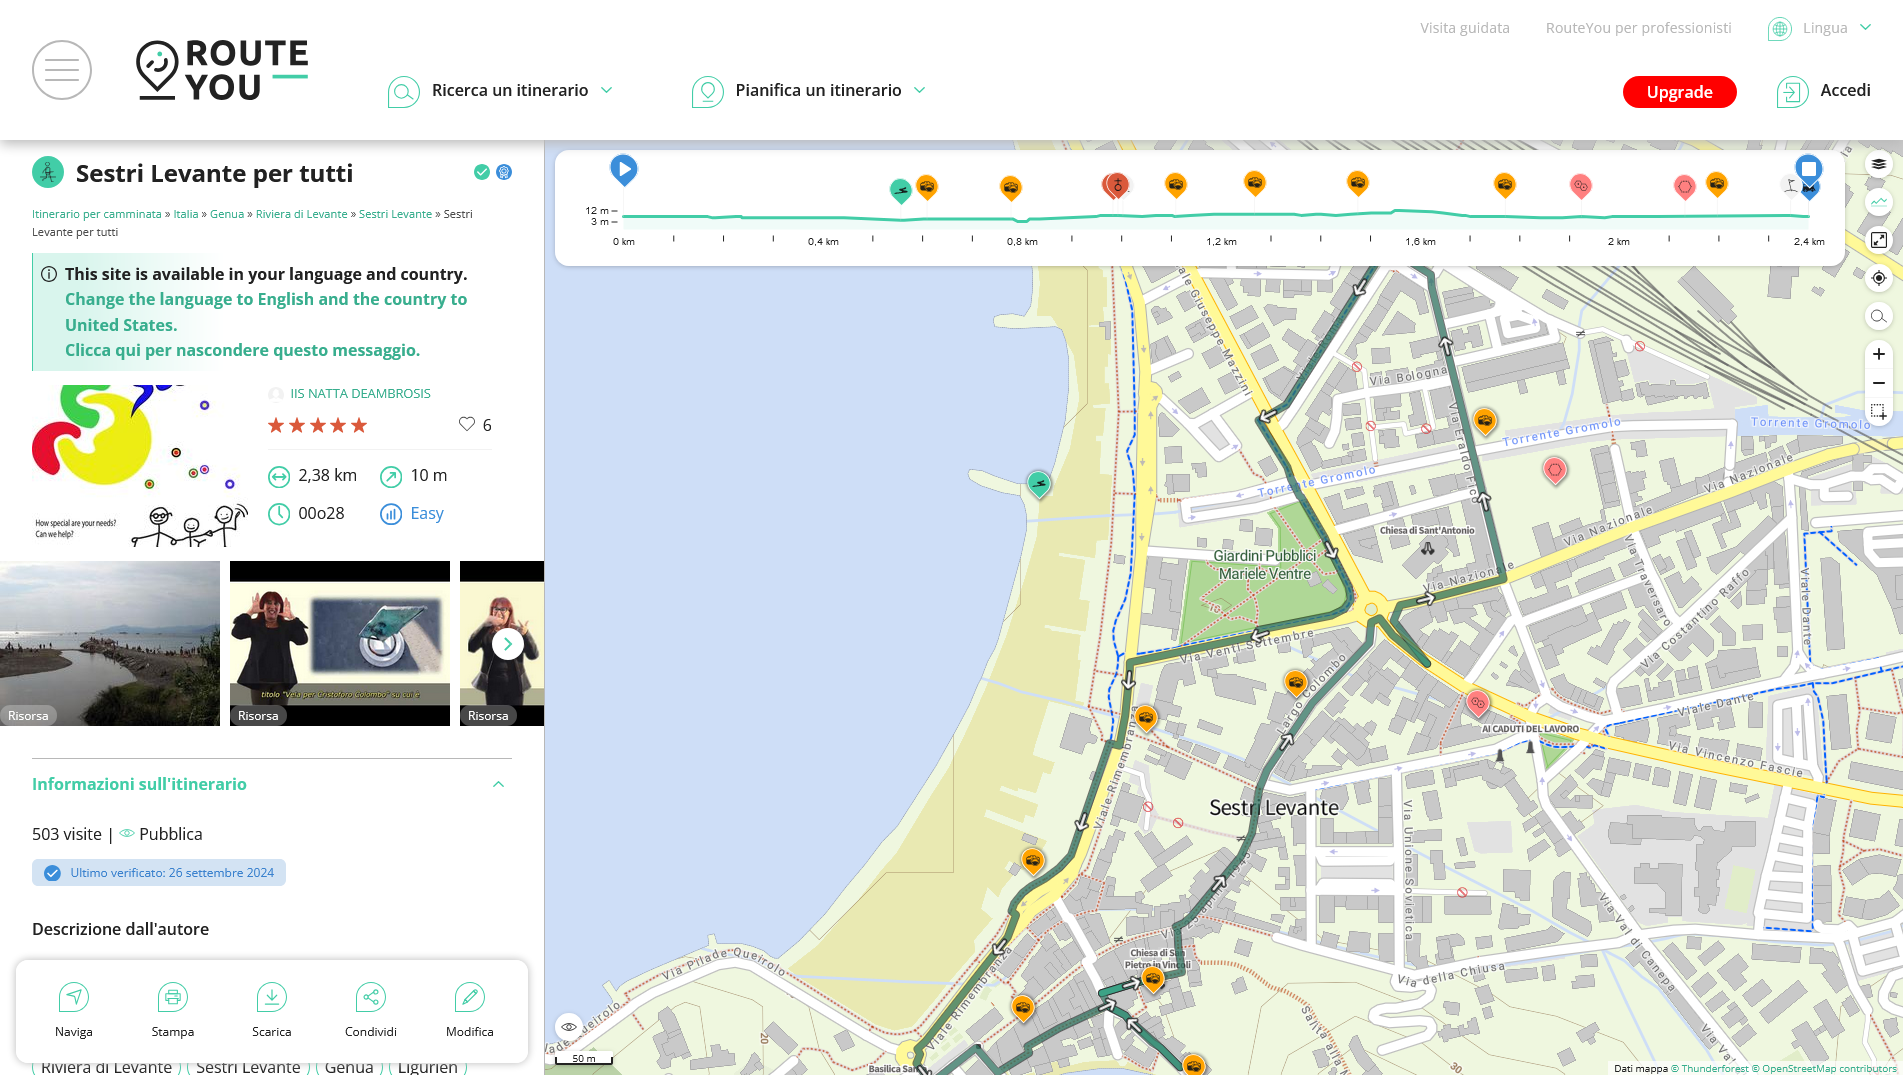Image resolution: width=1903 pixels, height=1075 pixels.
Task: Click the Stampa print icon
Action: 173,998
